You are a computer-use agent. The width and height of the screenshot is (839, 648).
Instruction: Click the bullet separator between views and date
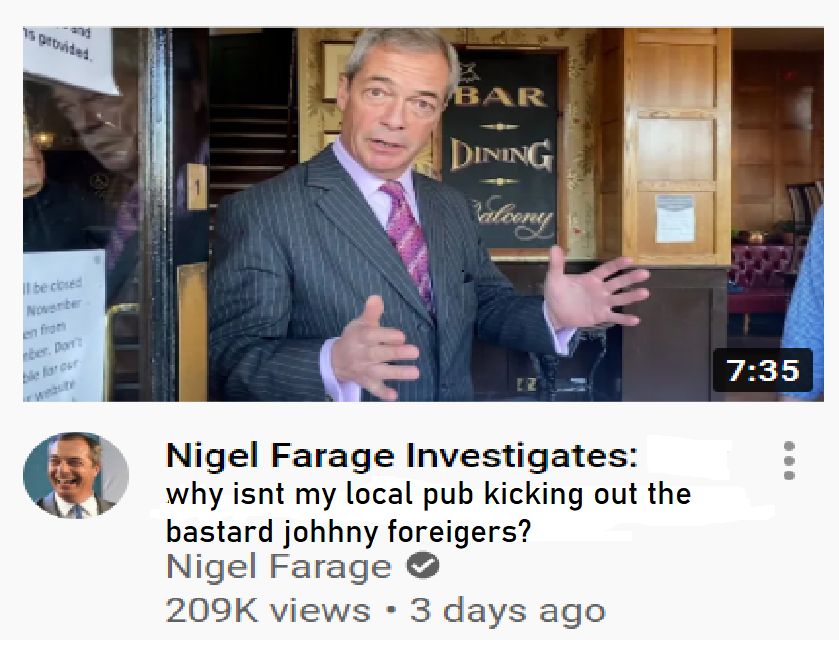[391, 610]
